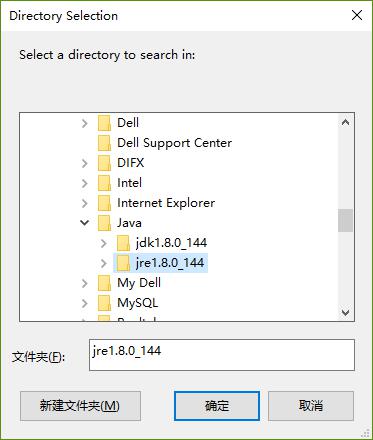The image size is (373, 440).
Task: Click the 取消 cancel button
Action: pos(311,406)
